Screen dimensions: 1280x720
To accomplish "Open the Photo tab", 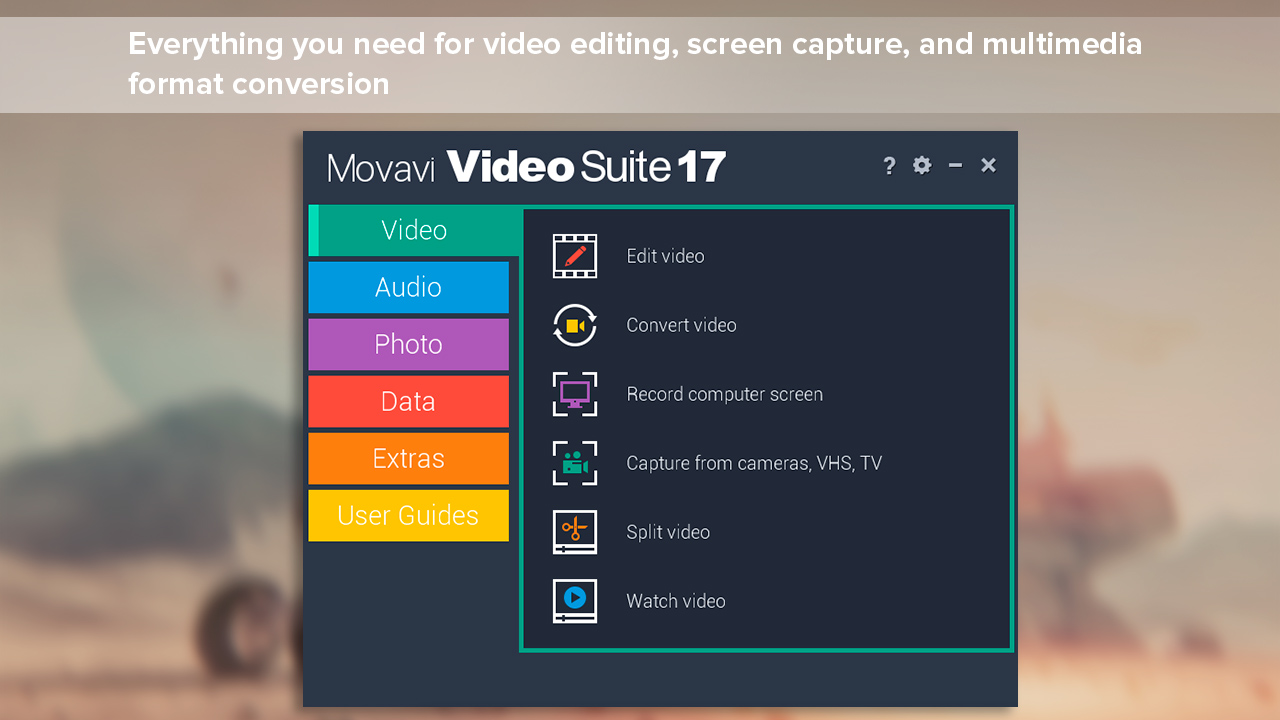I will (x=408, y=344).
